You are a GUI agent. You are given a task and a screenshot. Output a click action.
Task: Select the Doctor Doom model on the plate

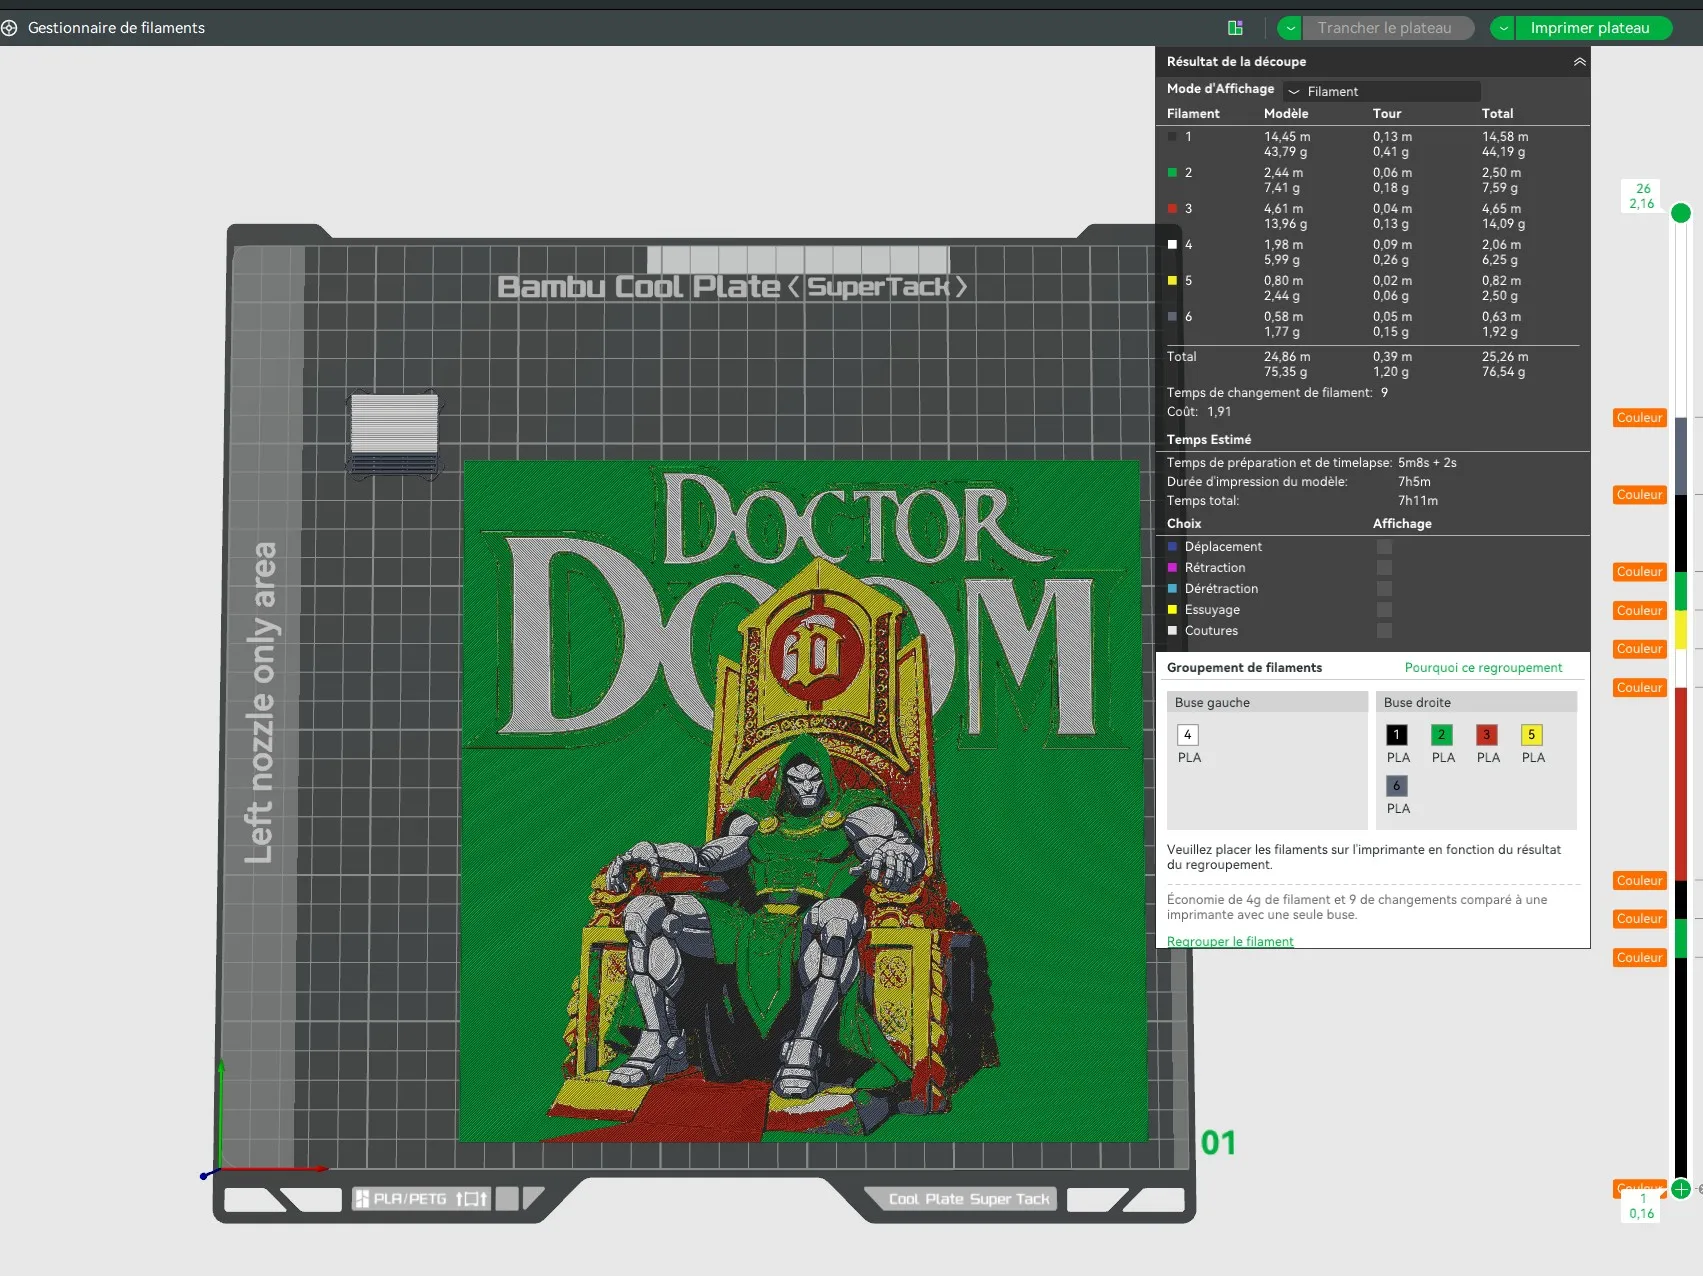tap(802, 800)
